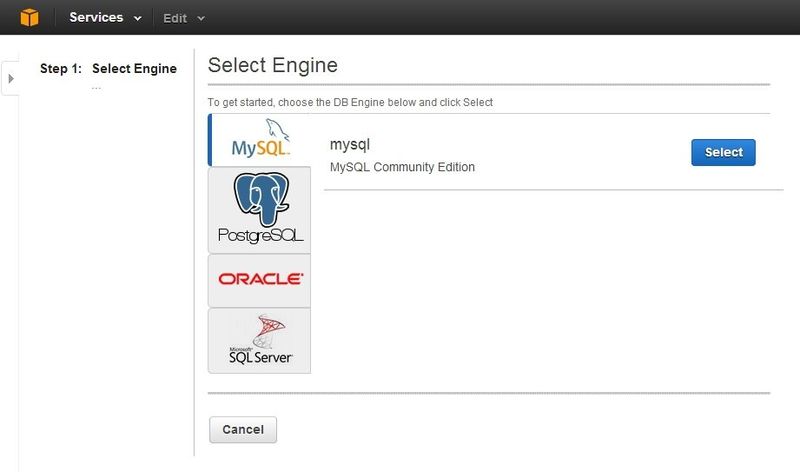The width and height of the screenshot is (800, 472).
Task: Expand the left side panel arrow
Action: tap(10, 79)
